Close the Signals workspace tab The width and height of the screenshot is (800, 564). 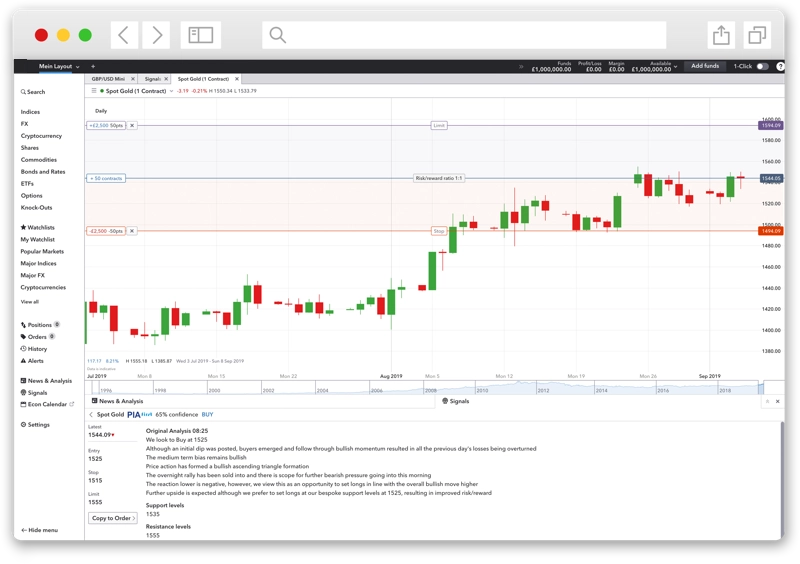coord(166,79)
